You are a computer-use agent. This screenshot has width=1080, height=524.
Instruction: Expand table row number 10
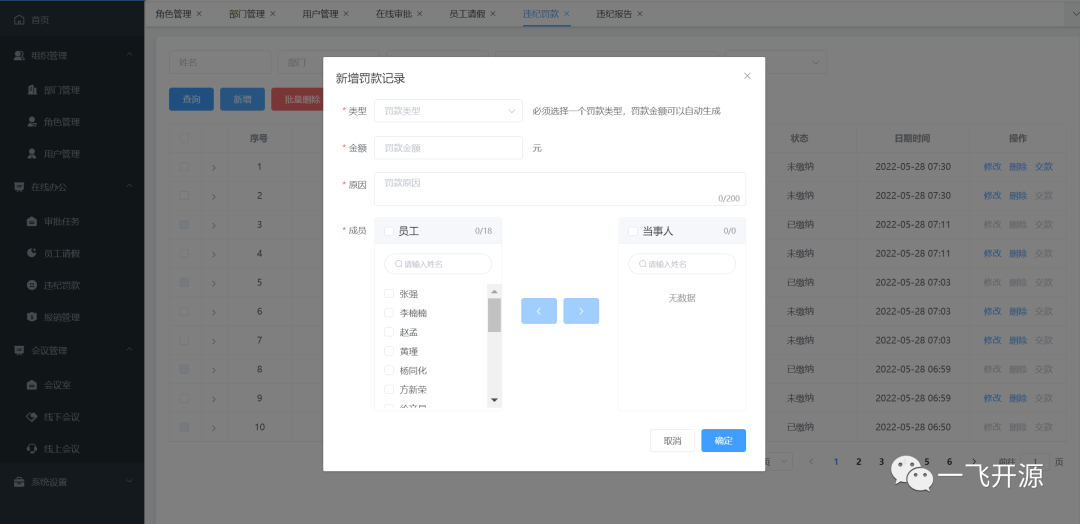(214, 428)
